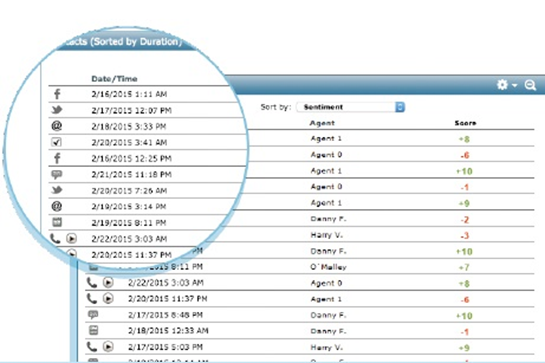Click phone icon for 2/17/2015 5:03 PM

pos(91,346)
